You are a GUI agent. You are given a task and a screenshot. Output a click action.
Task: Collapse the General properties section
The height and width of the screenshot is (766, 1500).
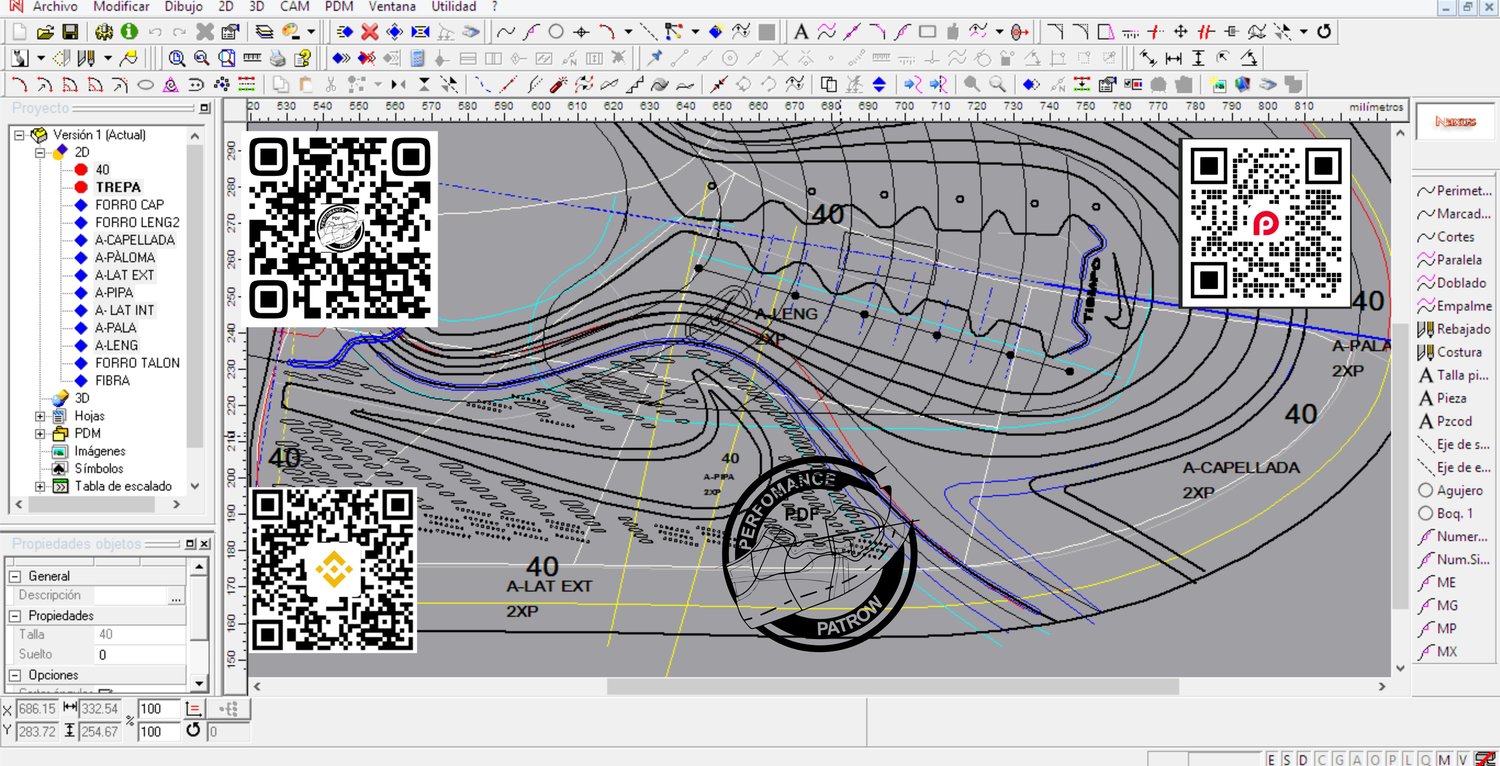15,576
